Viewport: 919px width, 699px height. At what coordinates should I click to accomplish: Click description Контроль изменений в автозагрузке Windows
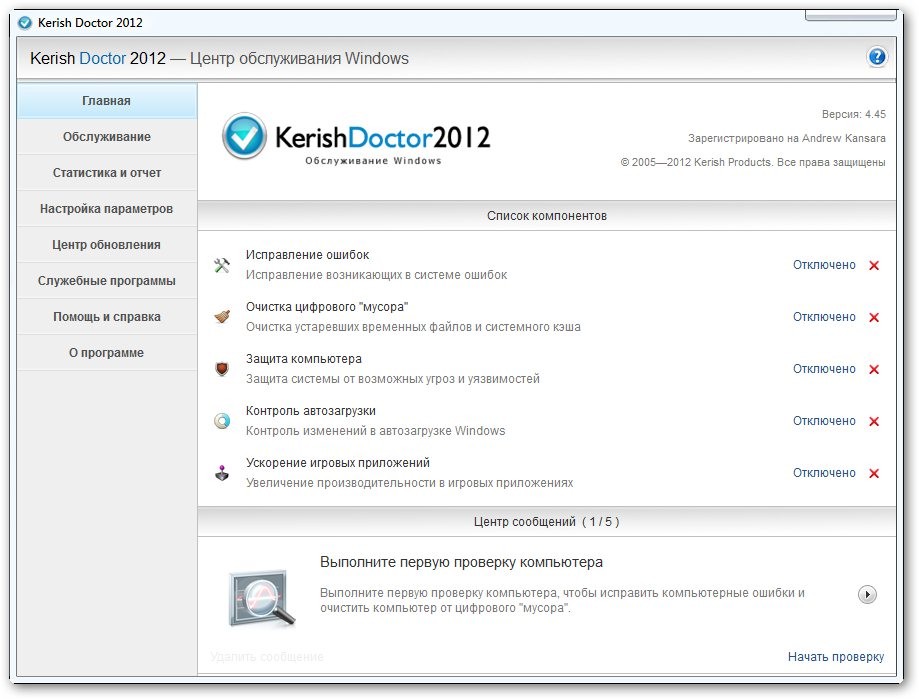(375, 431)
